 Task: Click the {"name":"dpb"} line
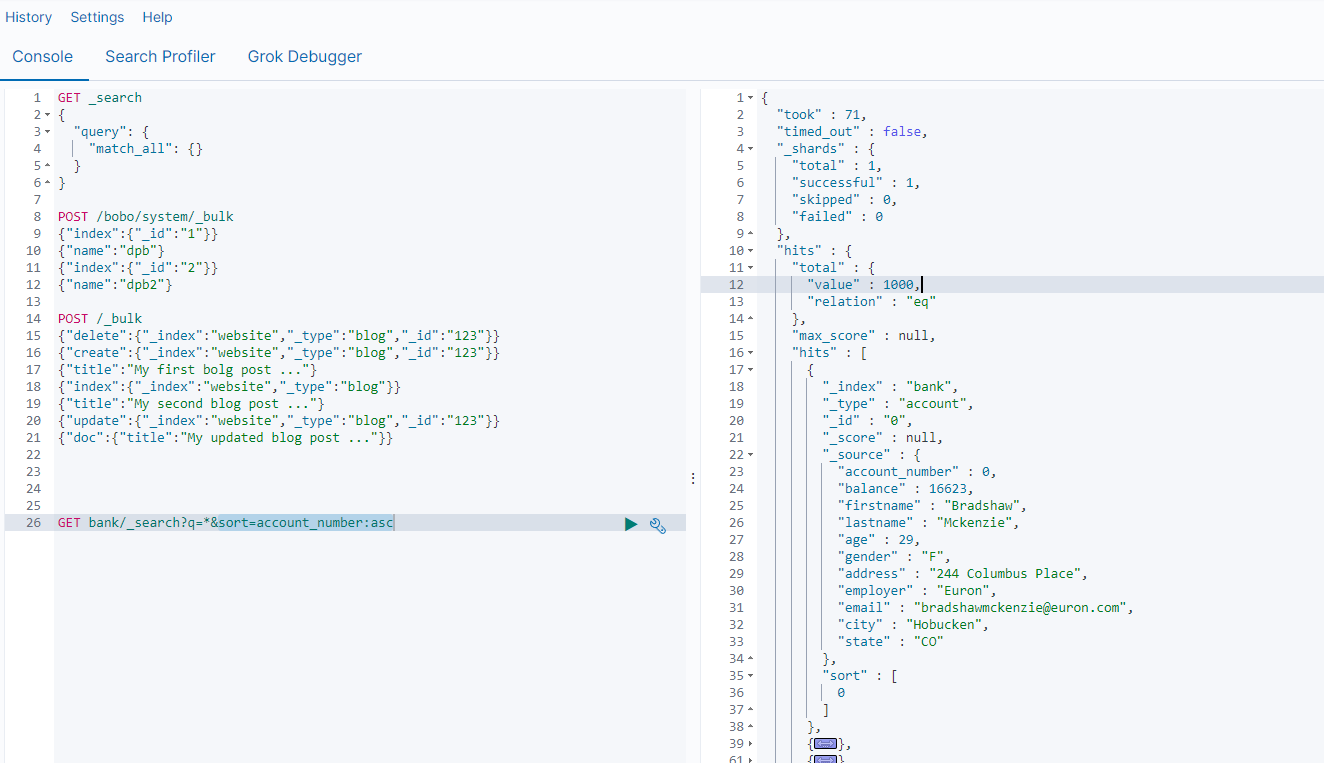[x=111, y=251]
